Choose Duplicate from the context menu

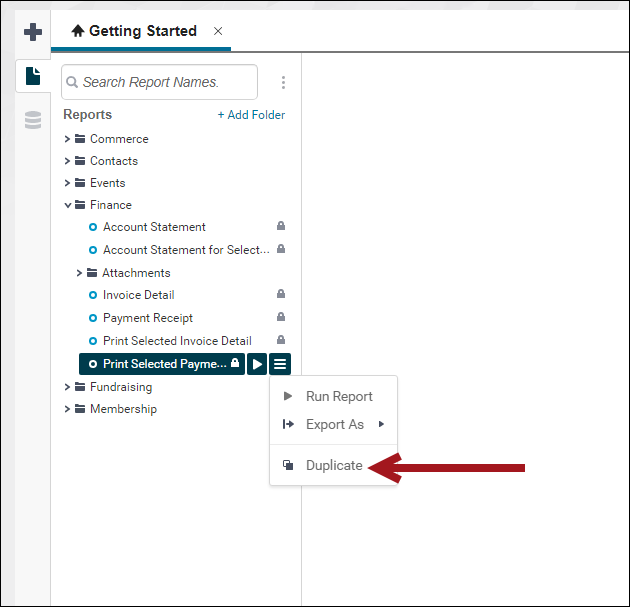pos(333,465)
